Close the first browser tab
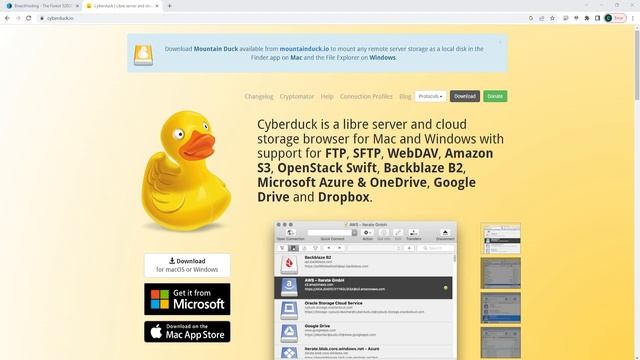This screenshot has width=640, height=360. 77,6
